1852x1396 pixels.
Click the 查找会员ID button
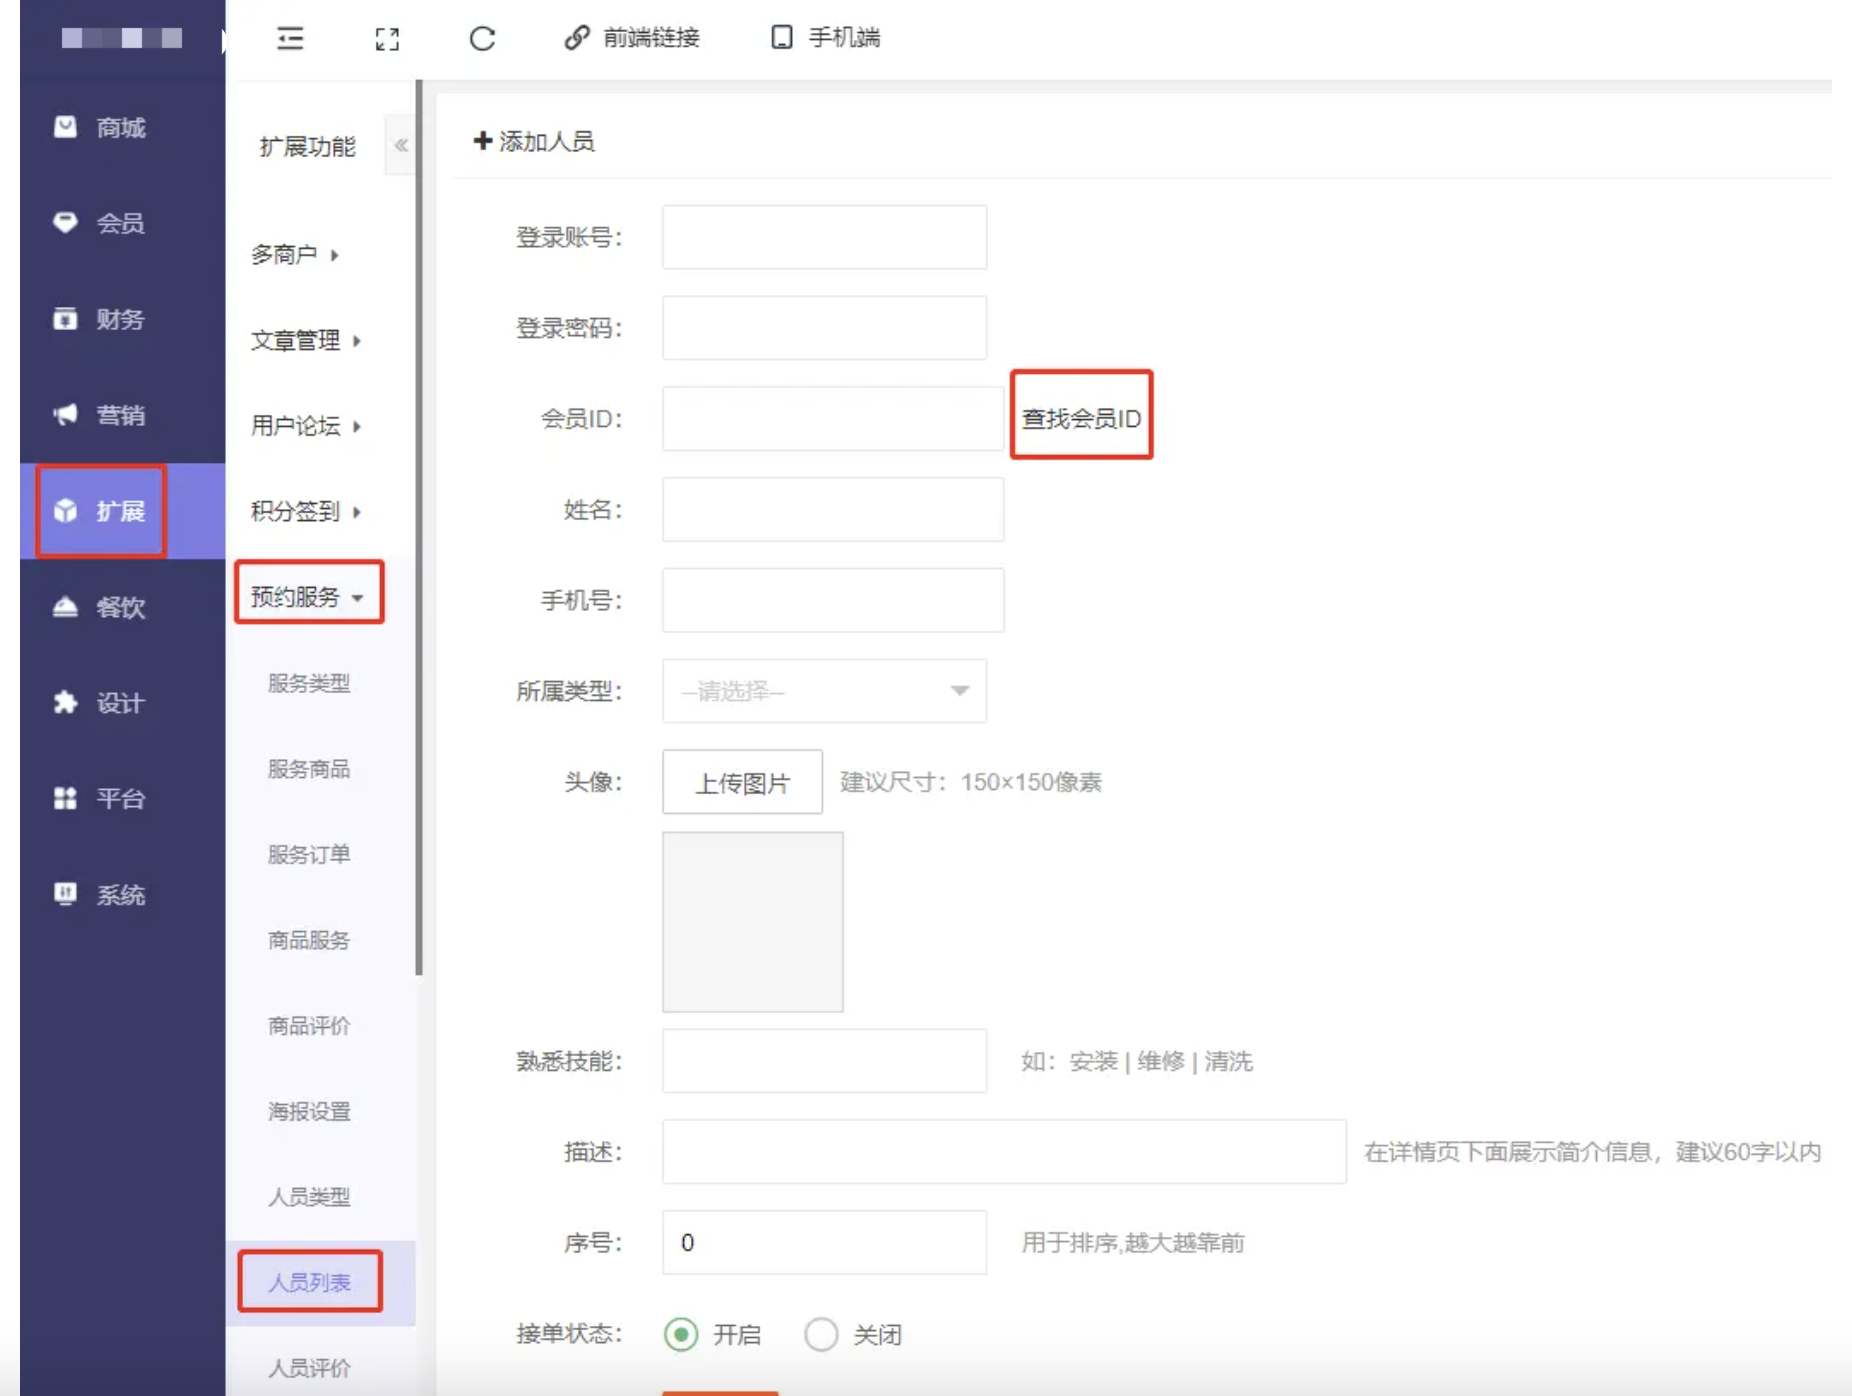pos(1081,418)
